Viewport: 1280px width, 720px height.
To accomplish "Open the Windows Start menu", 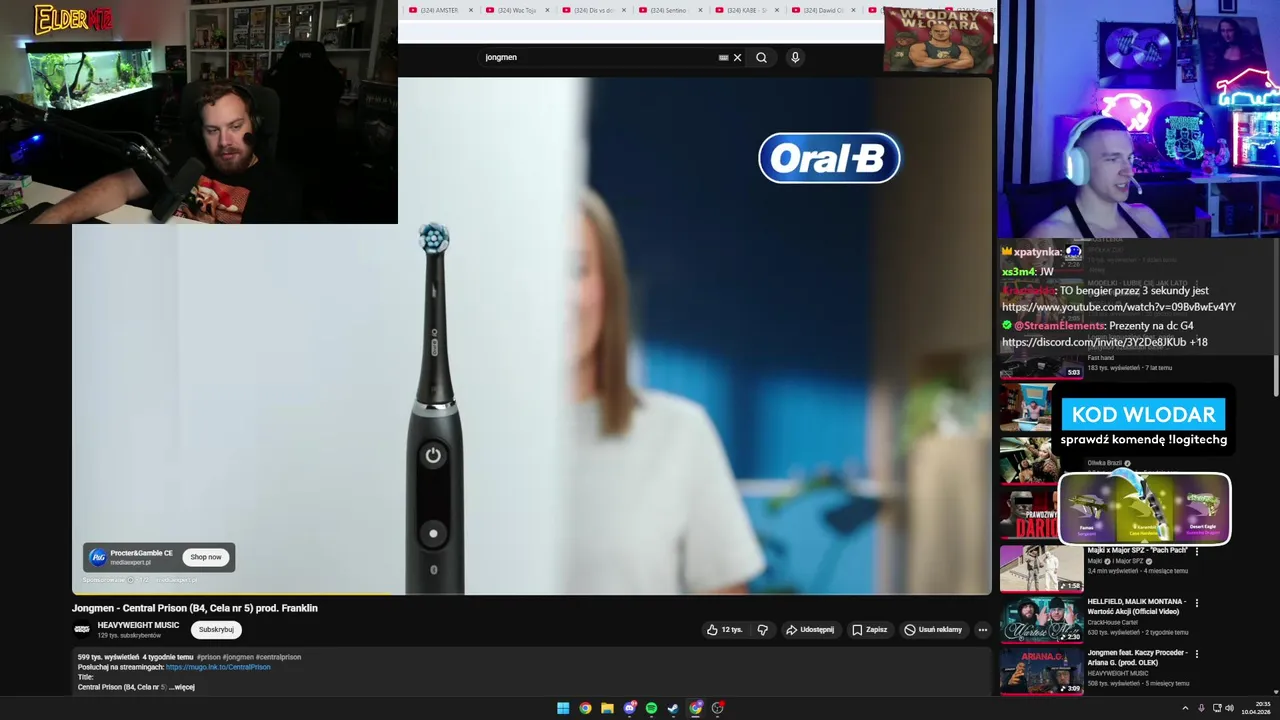I will [563, 708].
